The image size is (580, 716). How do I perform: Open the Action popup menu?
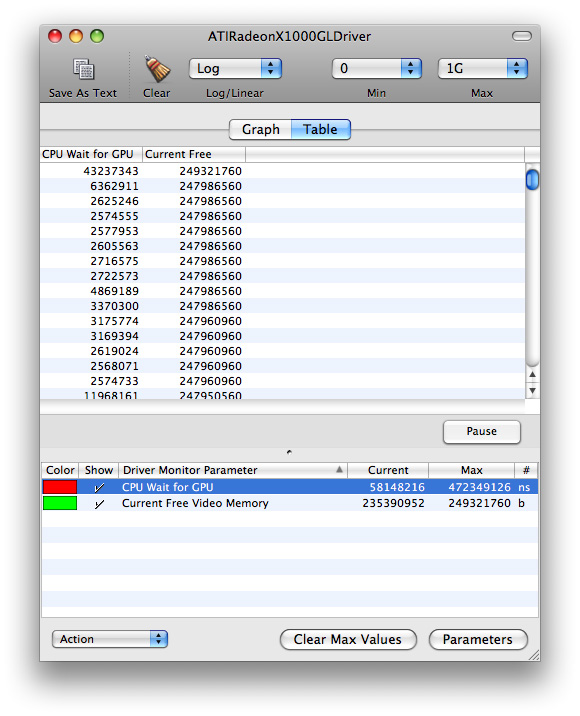coord(110,639)
